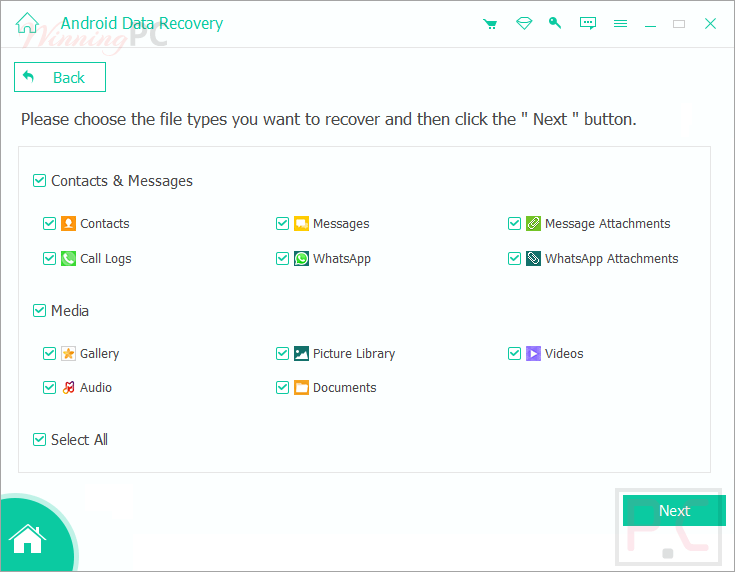
Task: Click the Select All label
Action: [79, 440]
